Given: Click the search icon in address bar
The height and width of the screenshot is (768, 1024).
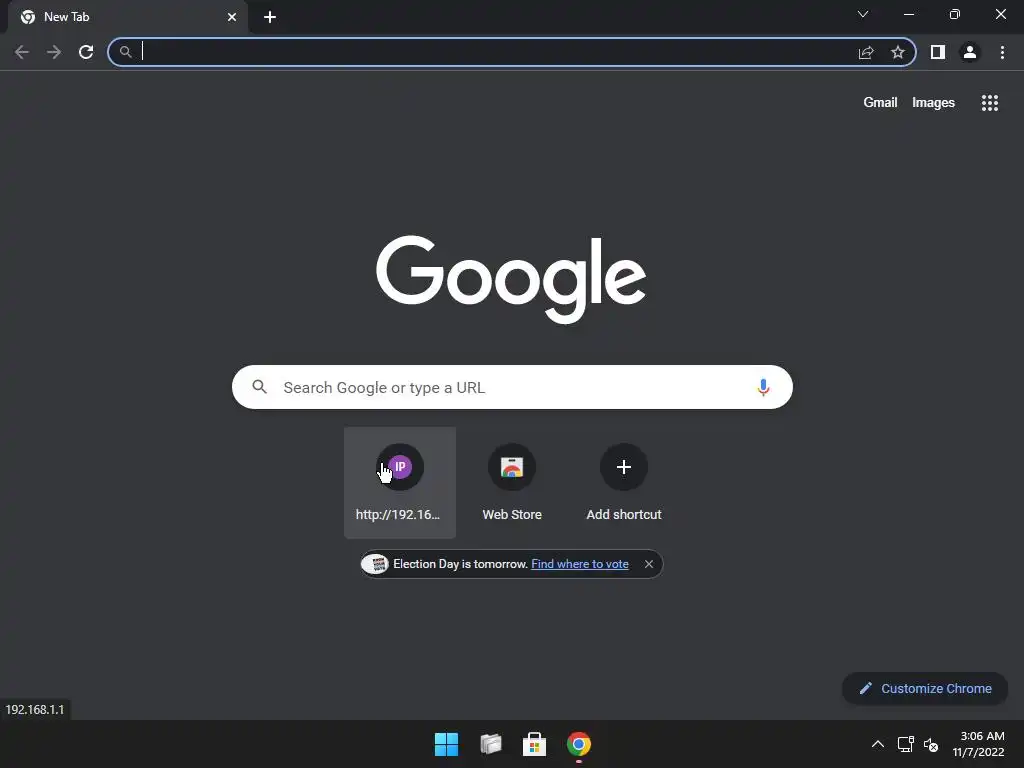Looking at the screenshot, I should [x=125, y=52].
